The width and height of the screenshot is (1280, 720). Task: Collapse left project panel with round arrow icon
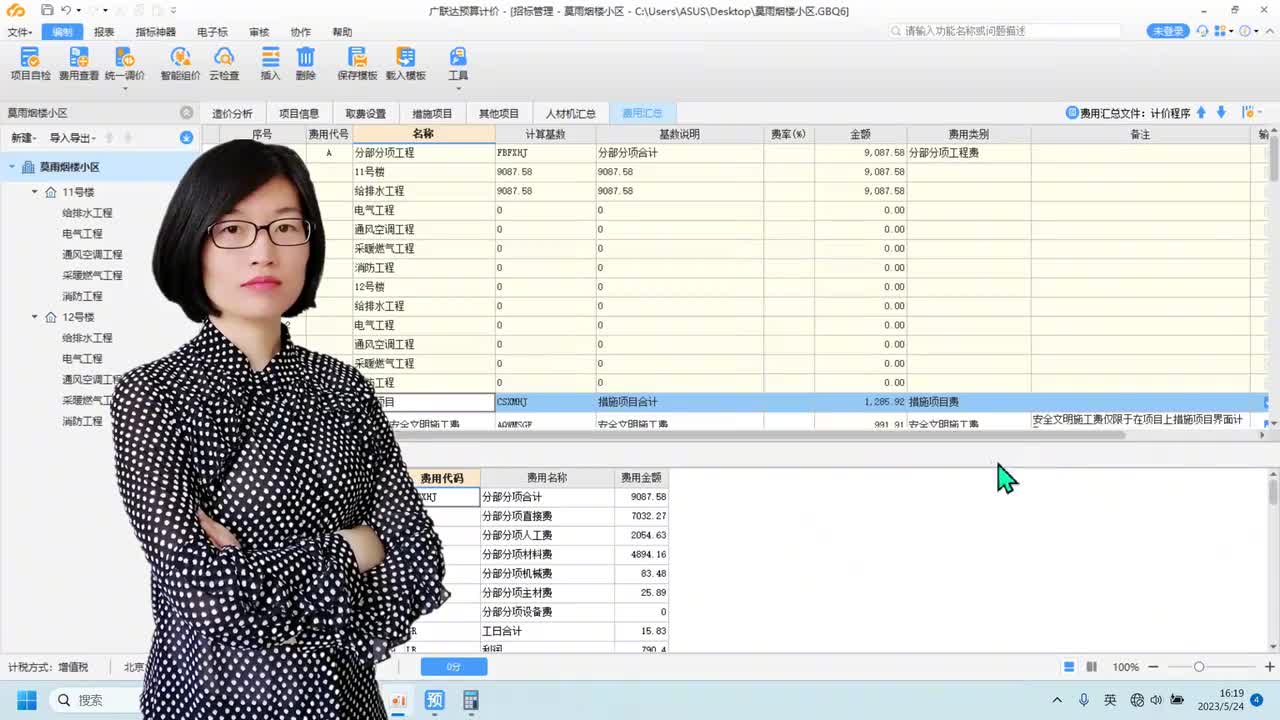pyautogui.click(x=186, y=113)
